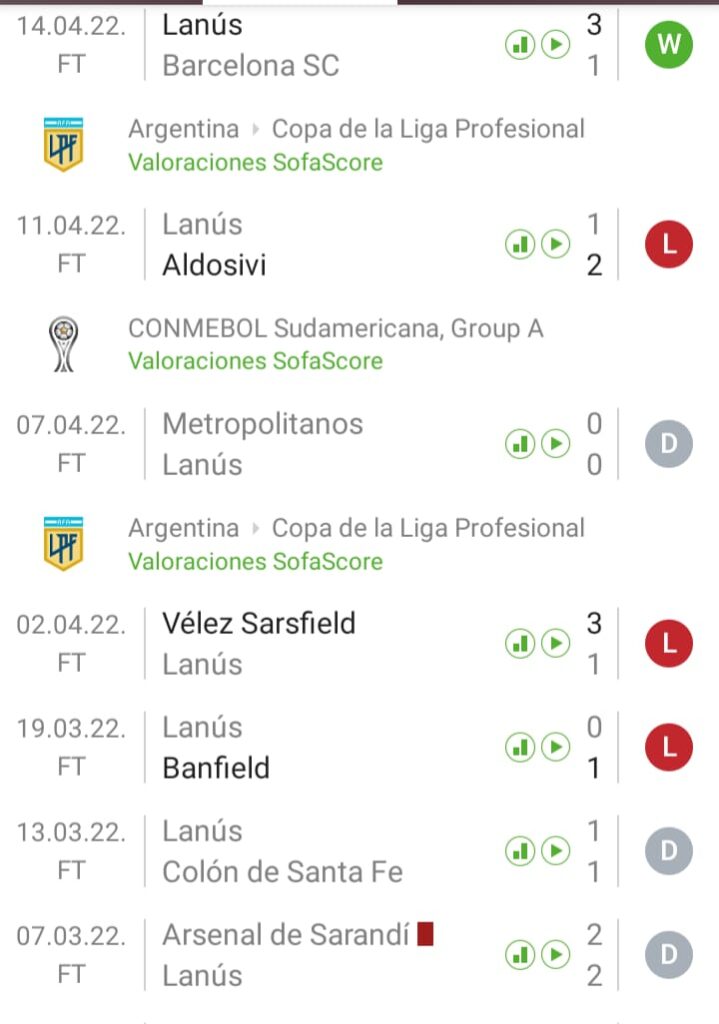Viewport: 719px width, 1024px height.
Task: Click the red card next to Arsenal de Sarandí
Action: pyautogui.click(x=426, y=935)
